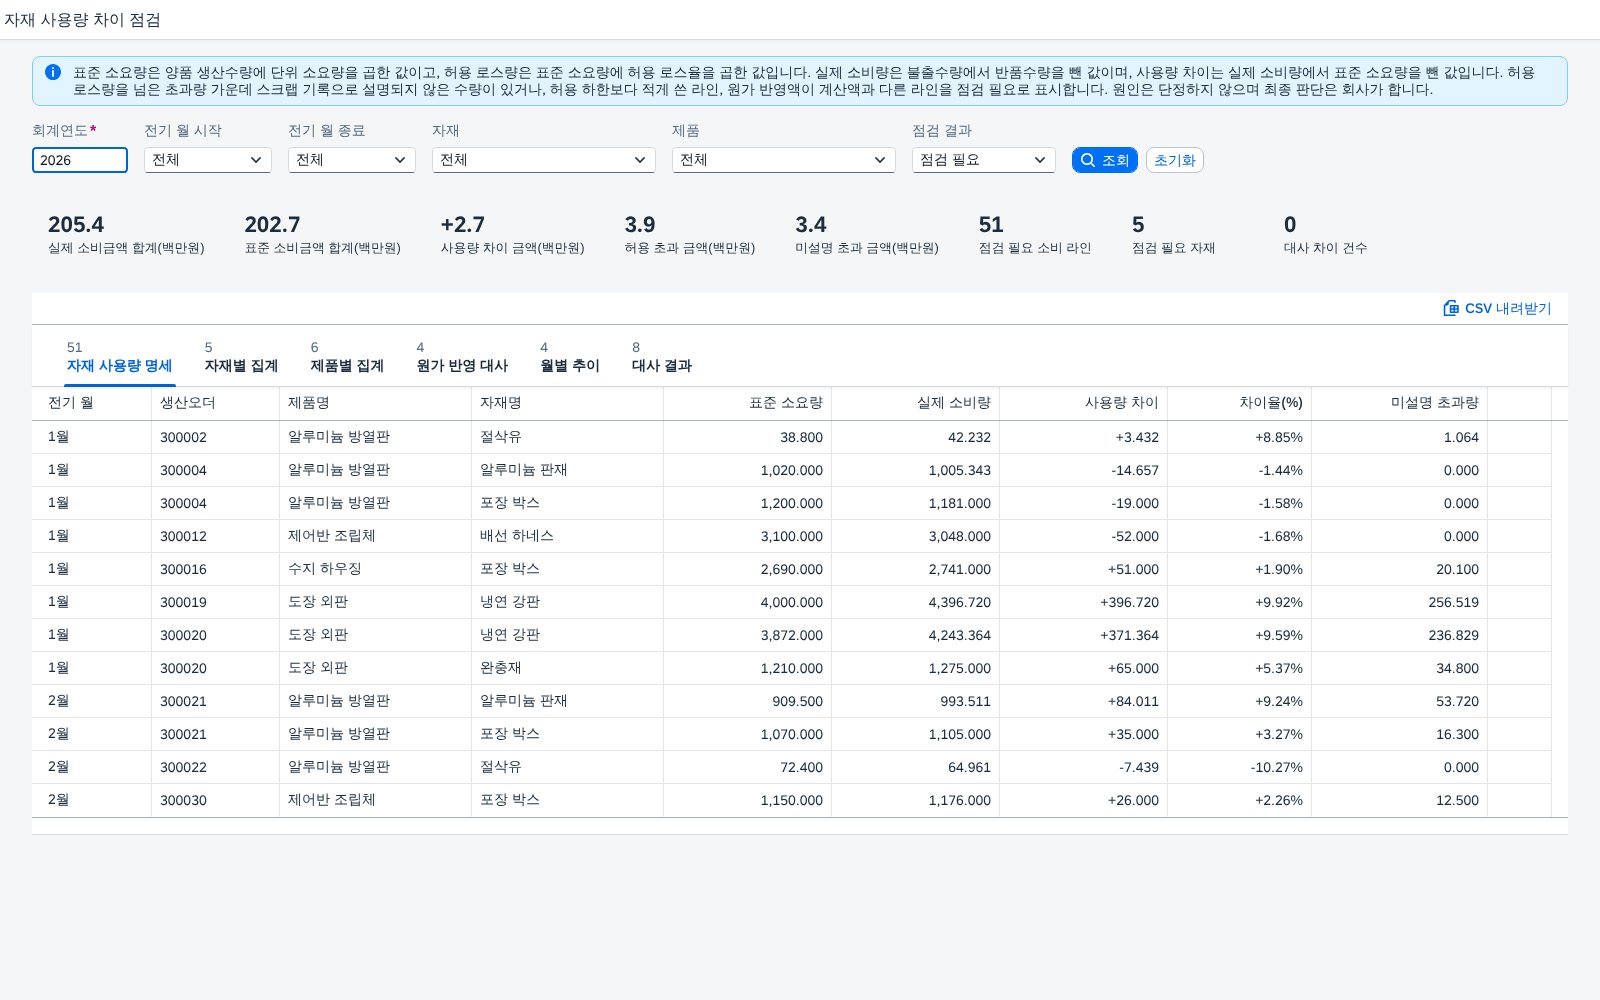Click the 생산오더 column header
The image size is (1600, 1000).
pyautogui.click(x=216, y=403)
